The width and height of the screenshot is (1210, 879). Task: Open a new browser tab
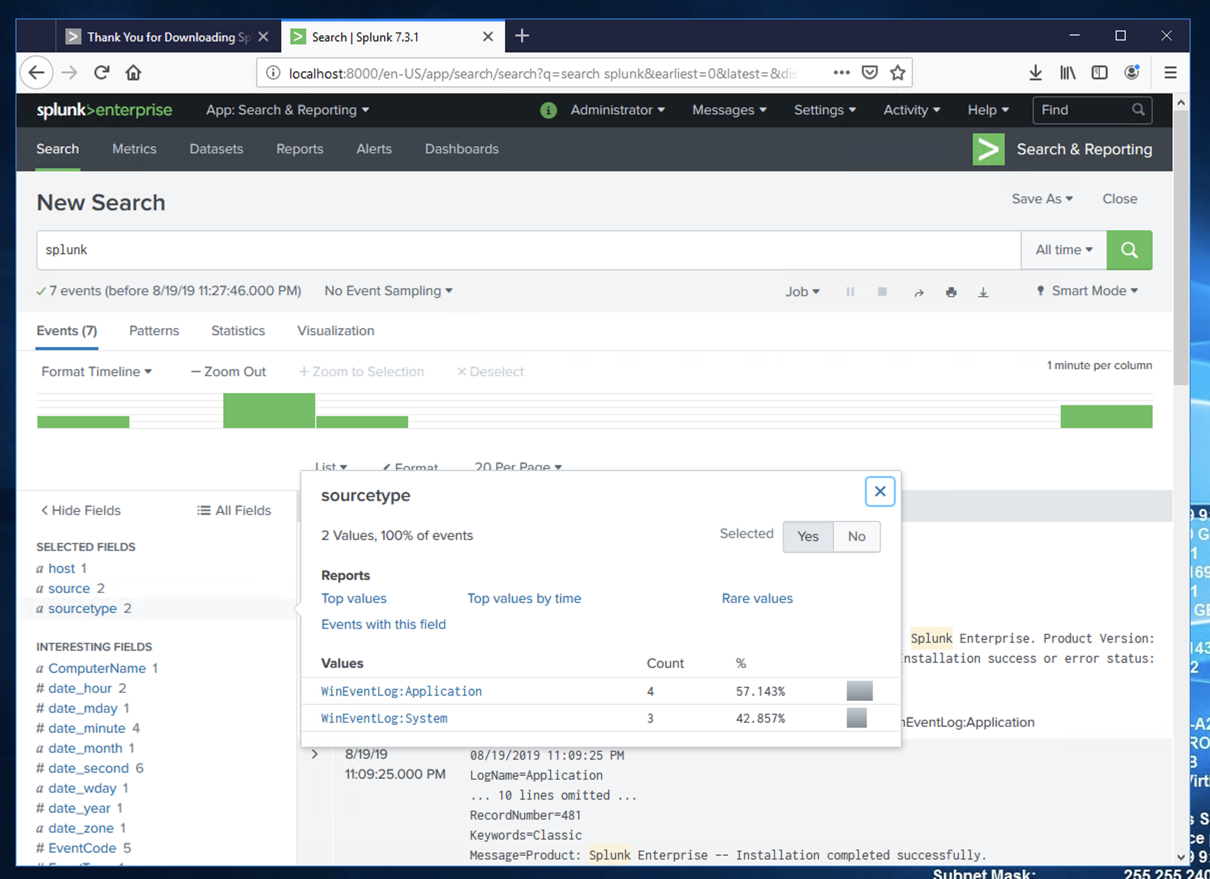tap(521, 36)
